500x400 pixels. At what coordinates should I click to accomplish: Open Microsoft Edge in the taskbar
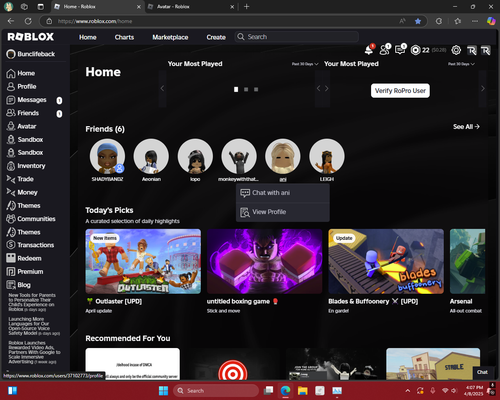tap(285, 390)
